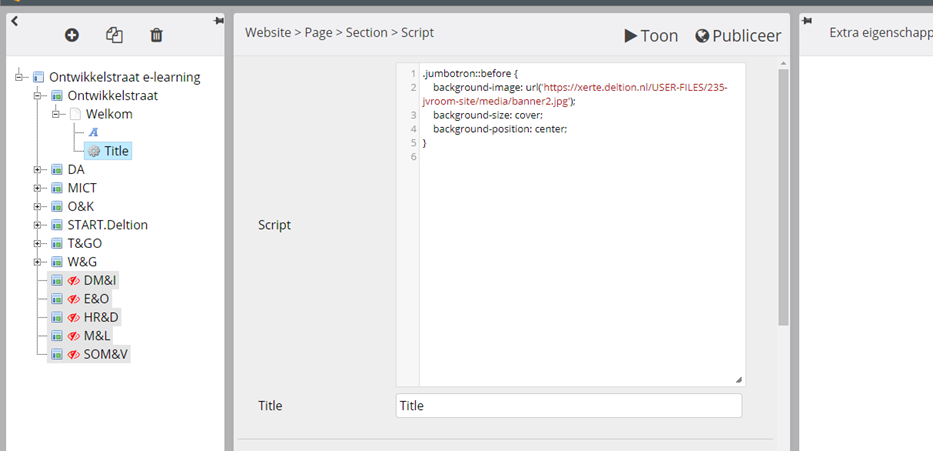
Task: Click the add new item plus icon
Action: pos(71,36)
